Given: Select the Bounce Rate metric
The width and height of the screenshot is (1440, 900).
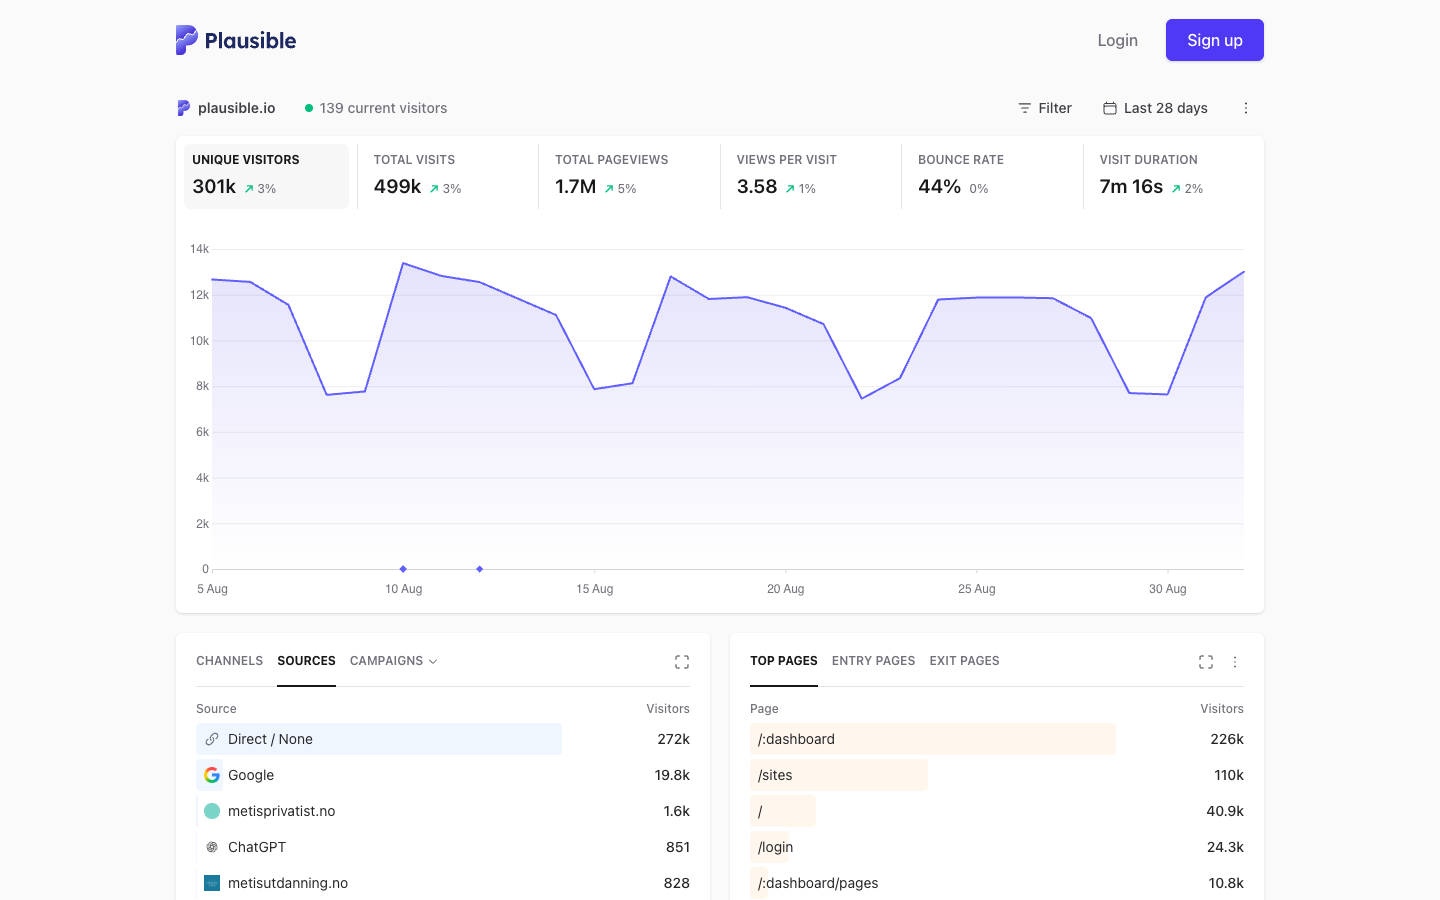Looking at the screenshot, I should tap(992, 176).
